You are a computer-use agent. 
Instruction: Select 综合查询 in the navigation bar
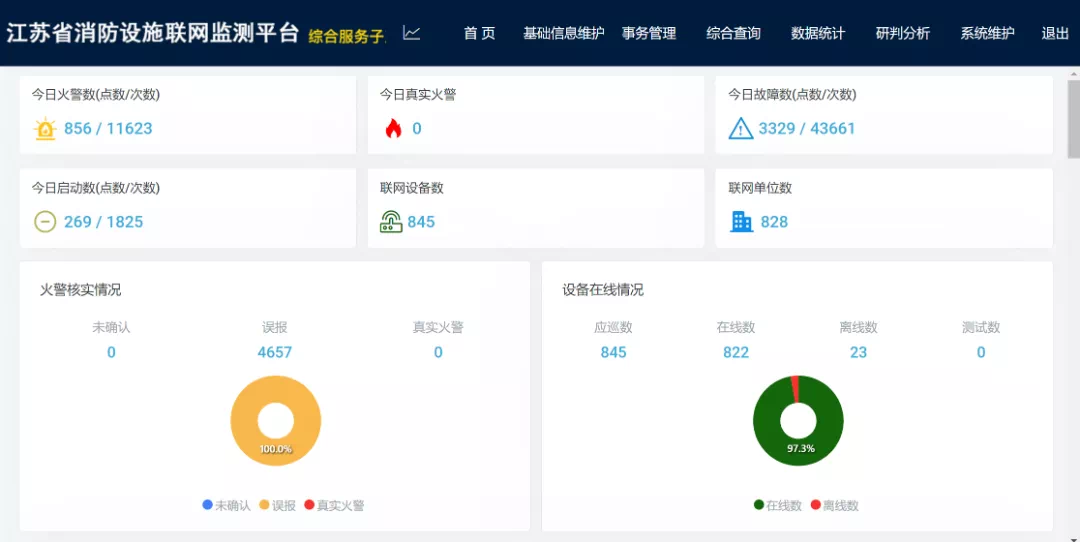point(733,33)
